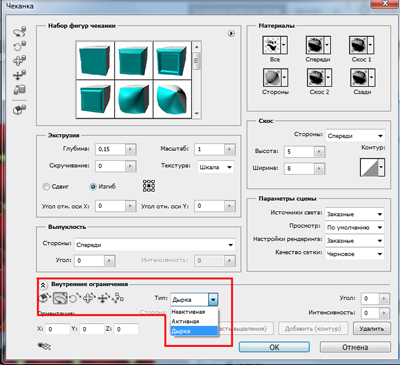Choose the rounded cone-like preset in second row
This screenshot has width=400, height=365.
[x=172, y=99]
